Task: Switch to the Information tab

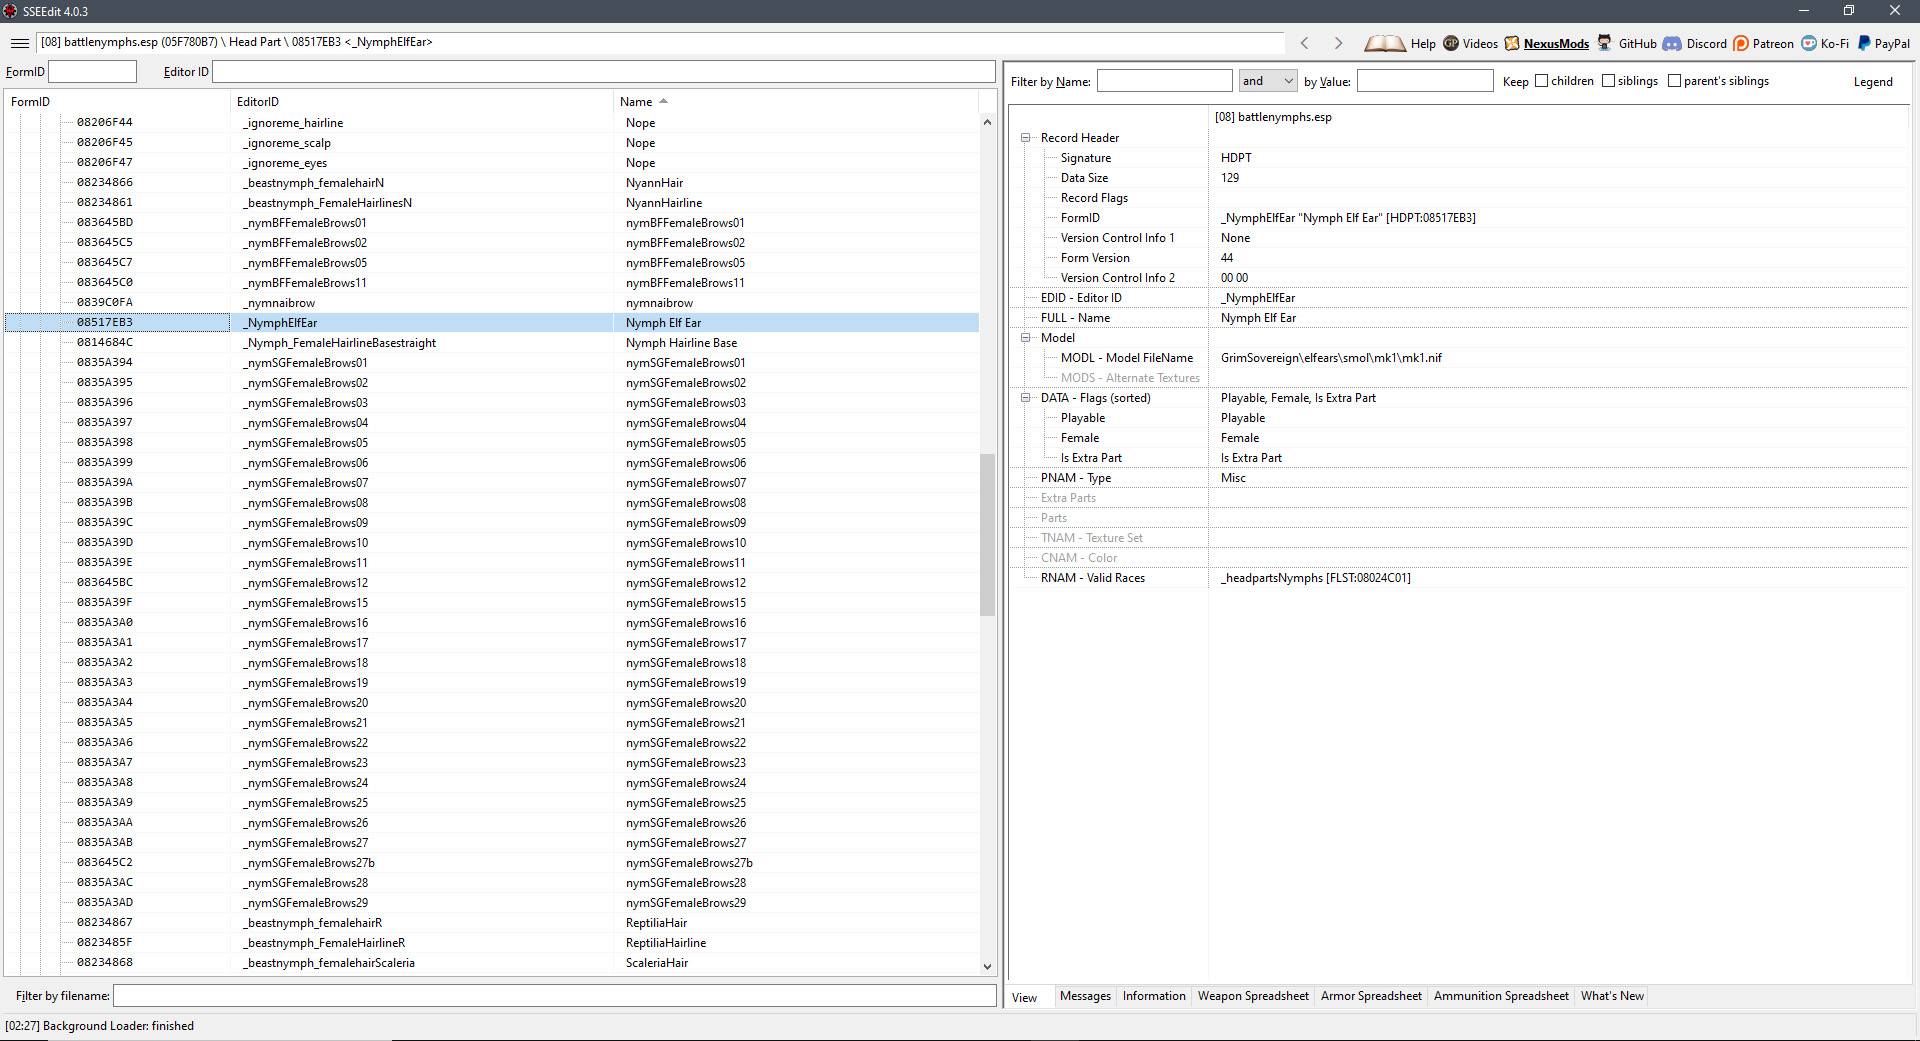Action: point(1154,996)
